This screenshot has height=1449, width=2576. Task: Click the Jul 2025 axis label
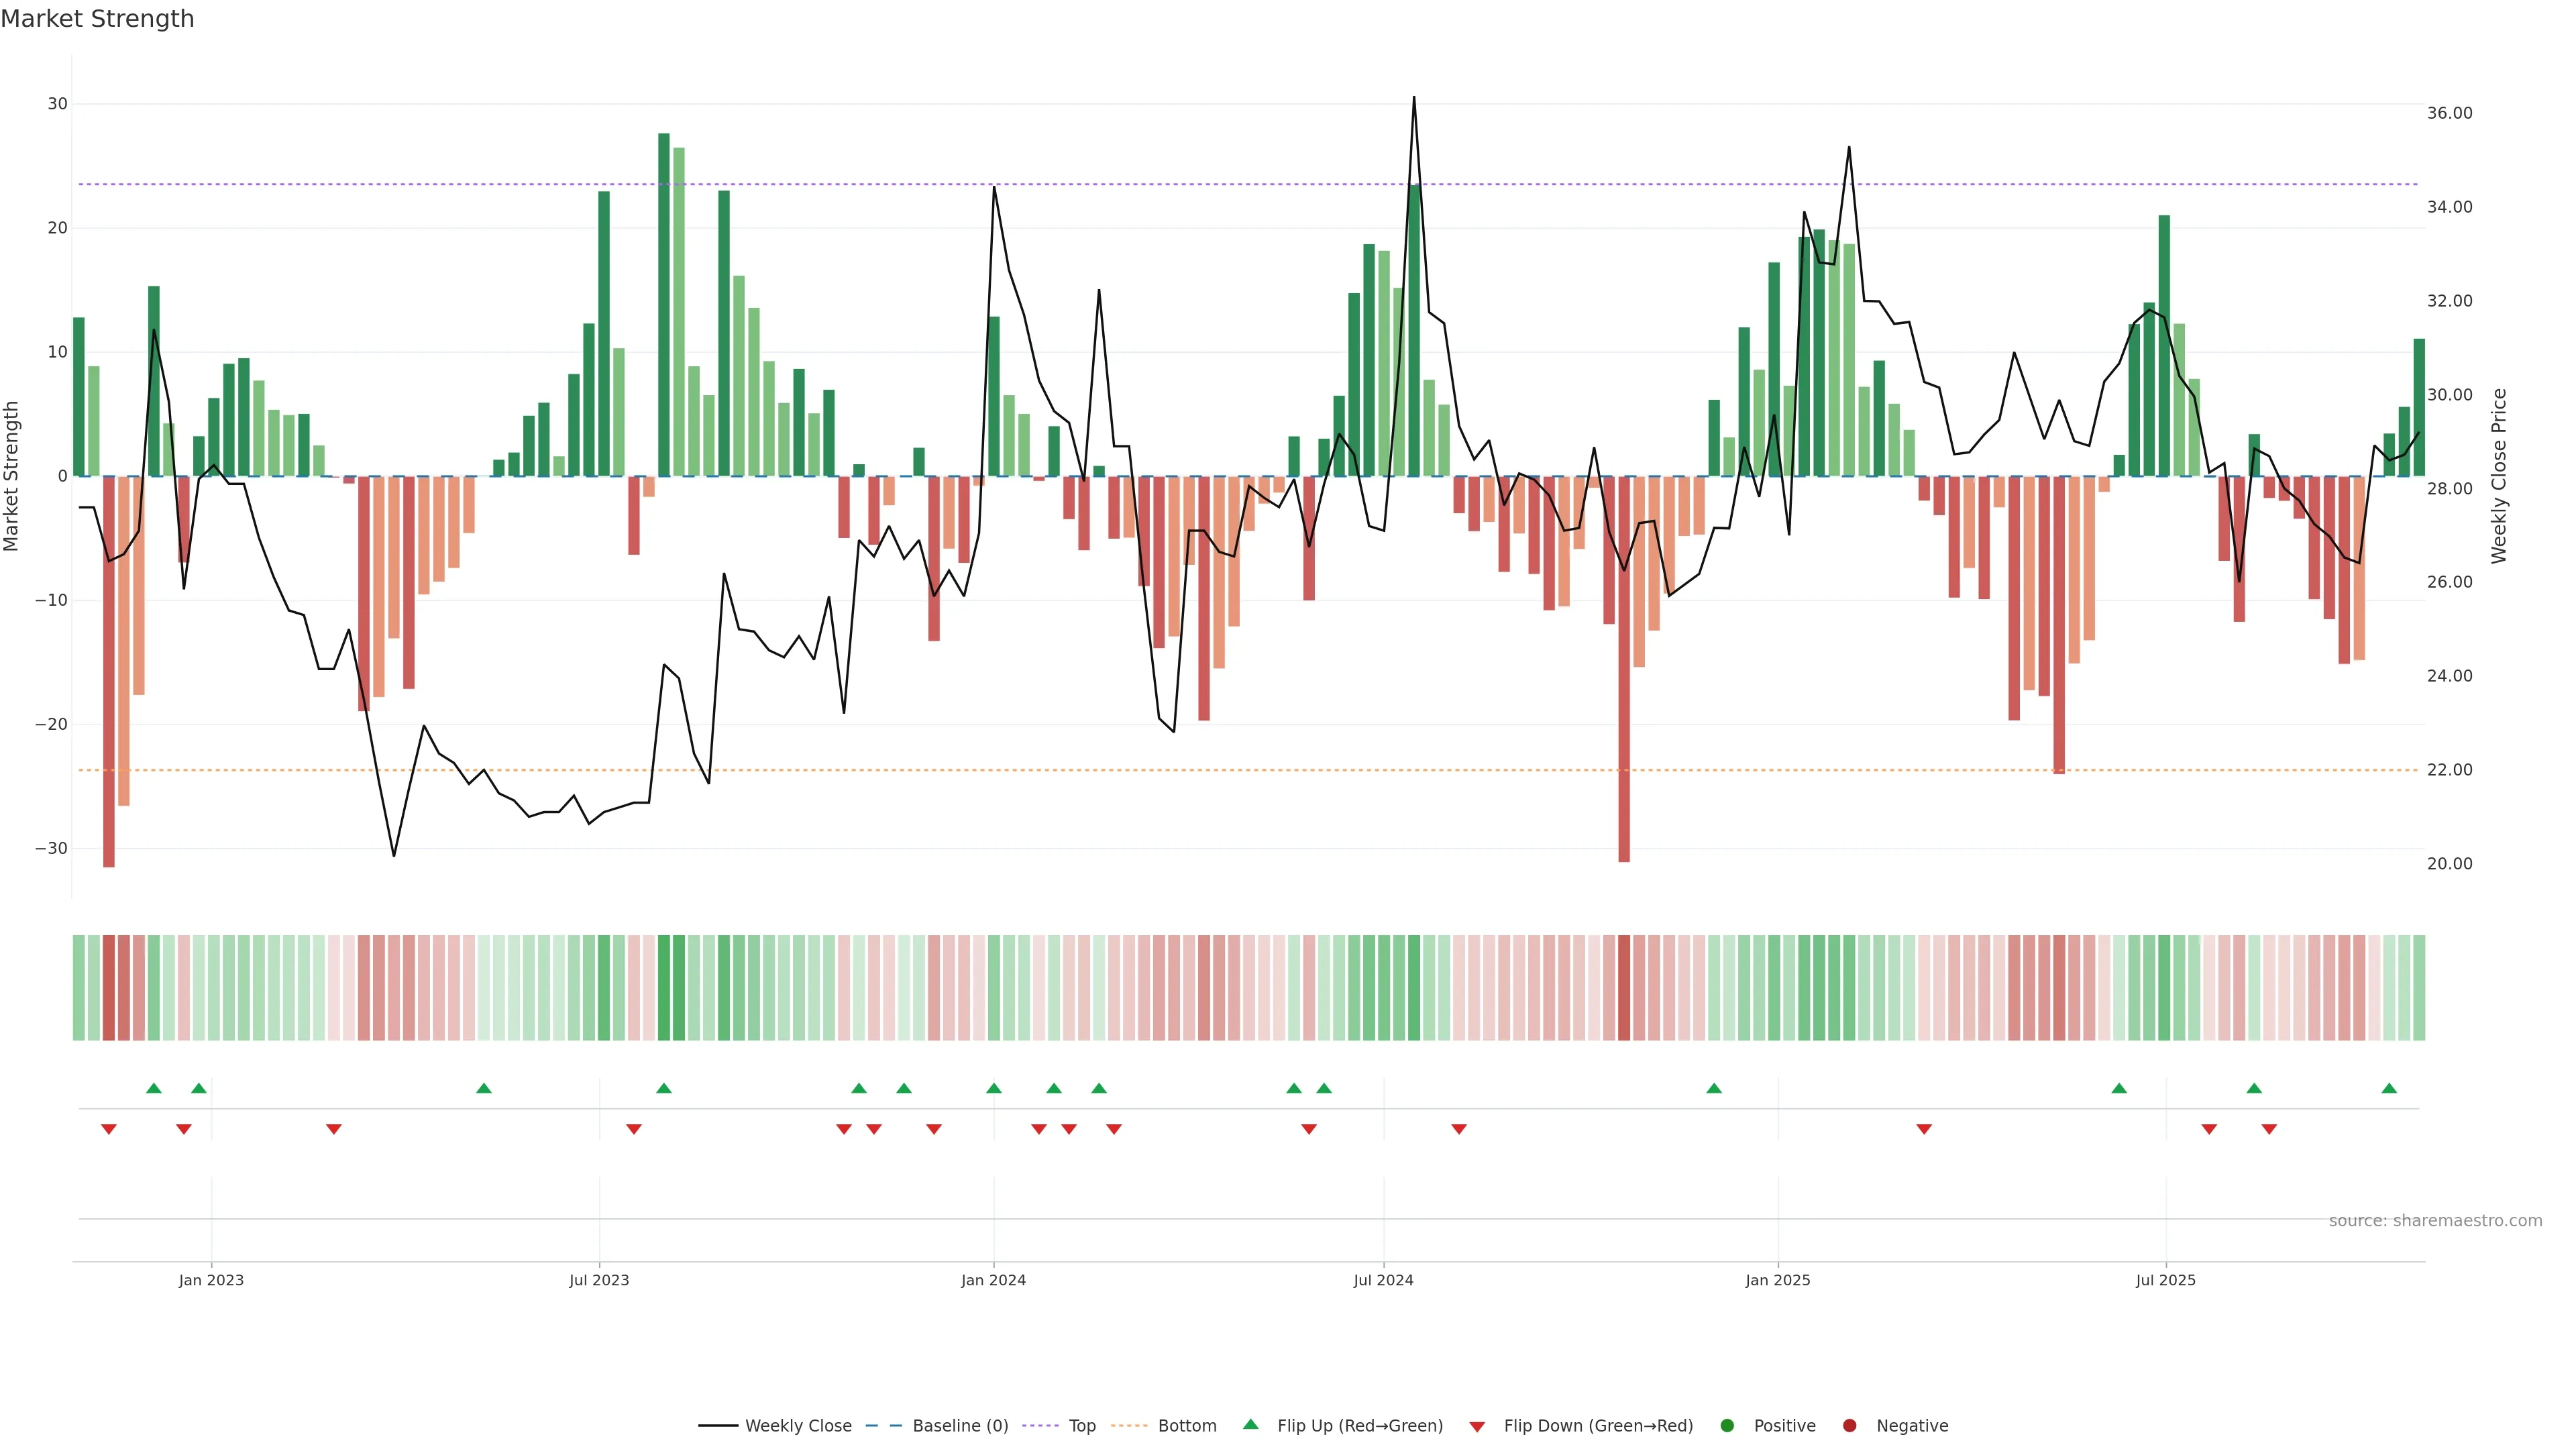[x=2165, y=1280]
